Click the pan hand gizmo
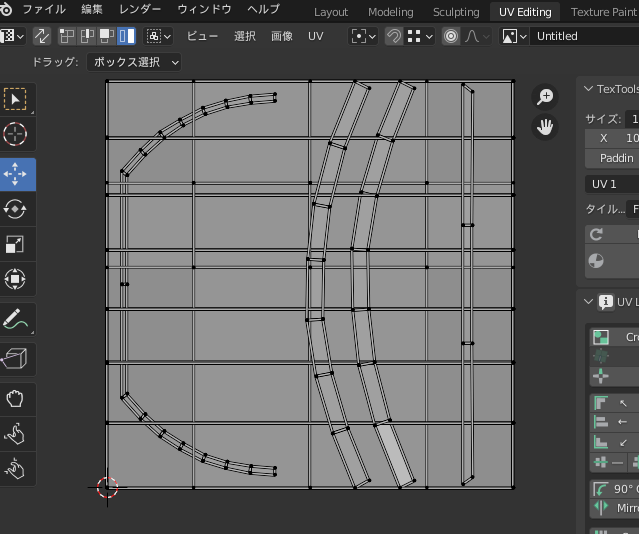 (x=545, y=127)
